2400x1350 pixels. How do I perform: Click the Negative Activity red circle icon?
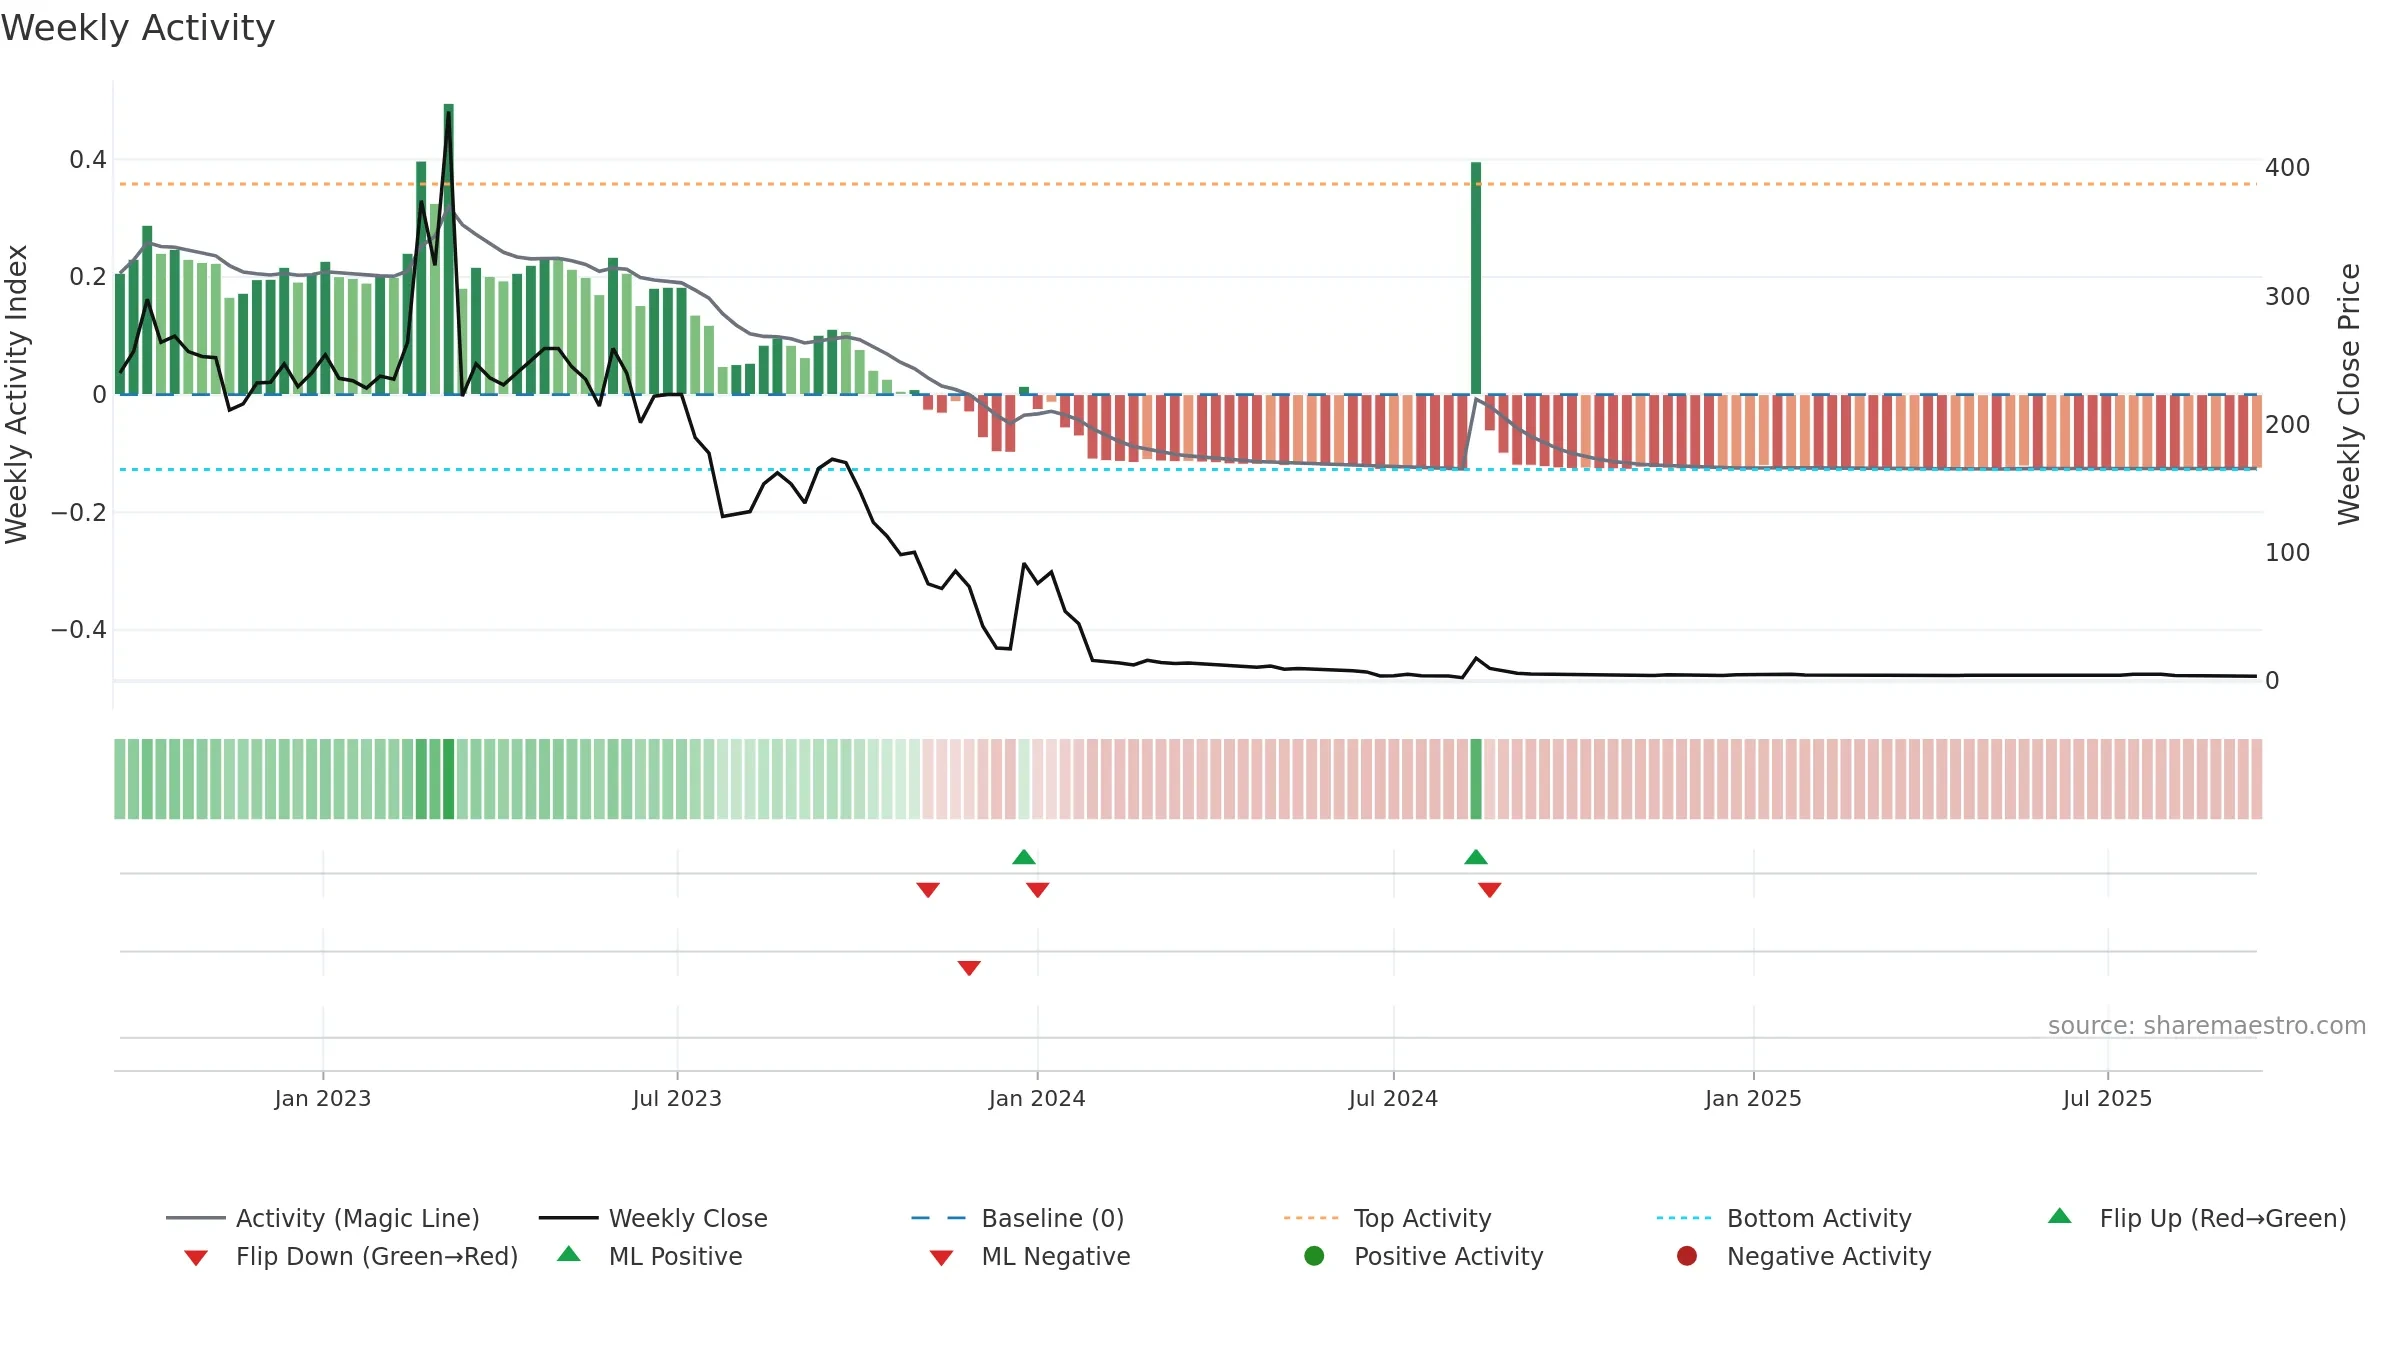tap(1687, 1256)
